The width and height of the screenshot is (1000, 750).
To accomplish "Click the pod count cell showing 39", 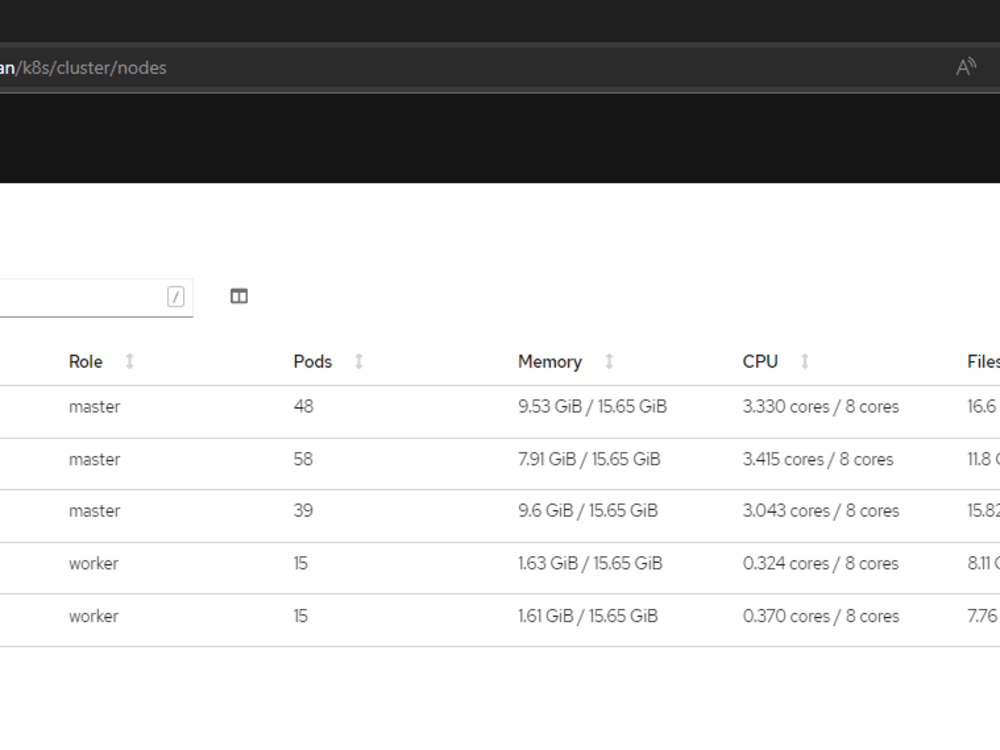I will [303, 511].
